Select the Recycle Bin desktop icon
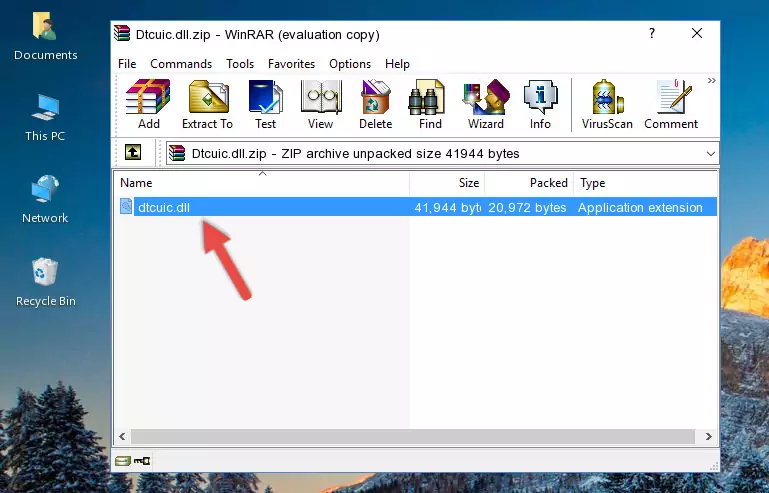 point(45,283)
